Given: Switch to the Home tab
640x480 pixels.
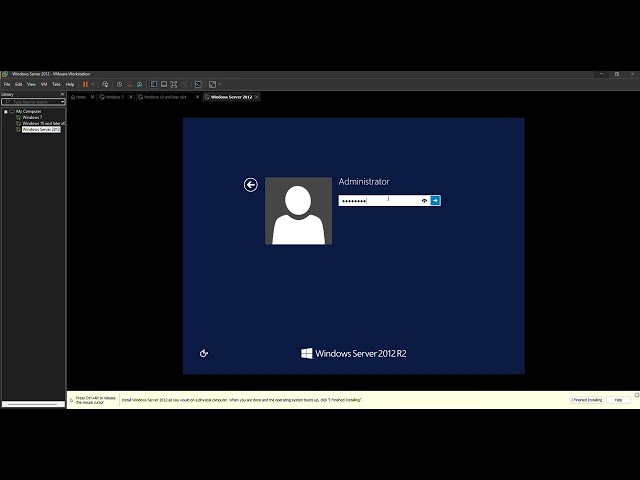Looking at the screenshot, I should click(x=79, y=97).
